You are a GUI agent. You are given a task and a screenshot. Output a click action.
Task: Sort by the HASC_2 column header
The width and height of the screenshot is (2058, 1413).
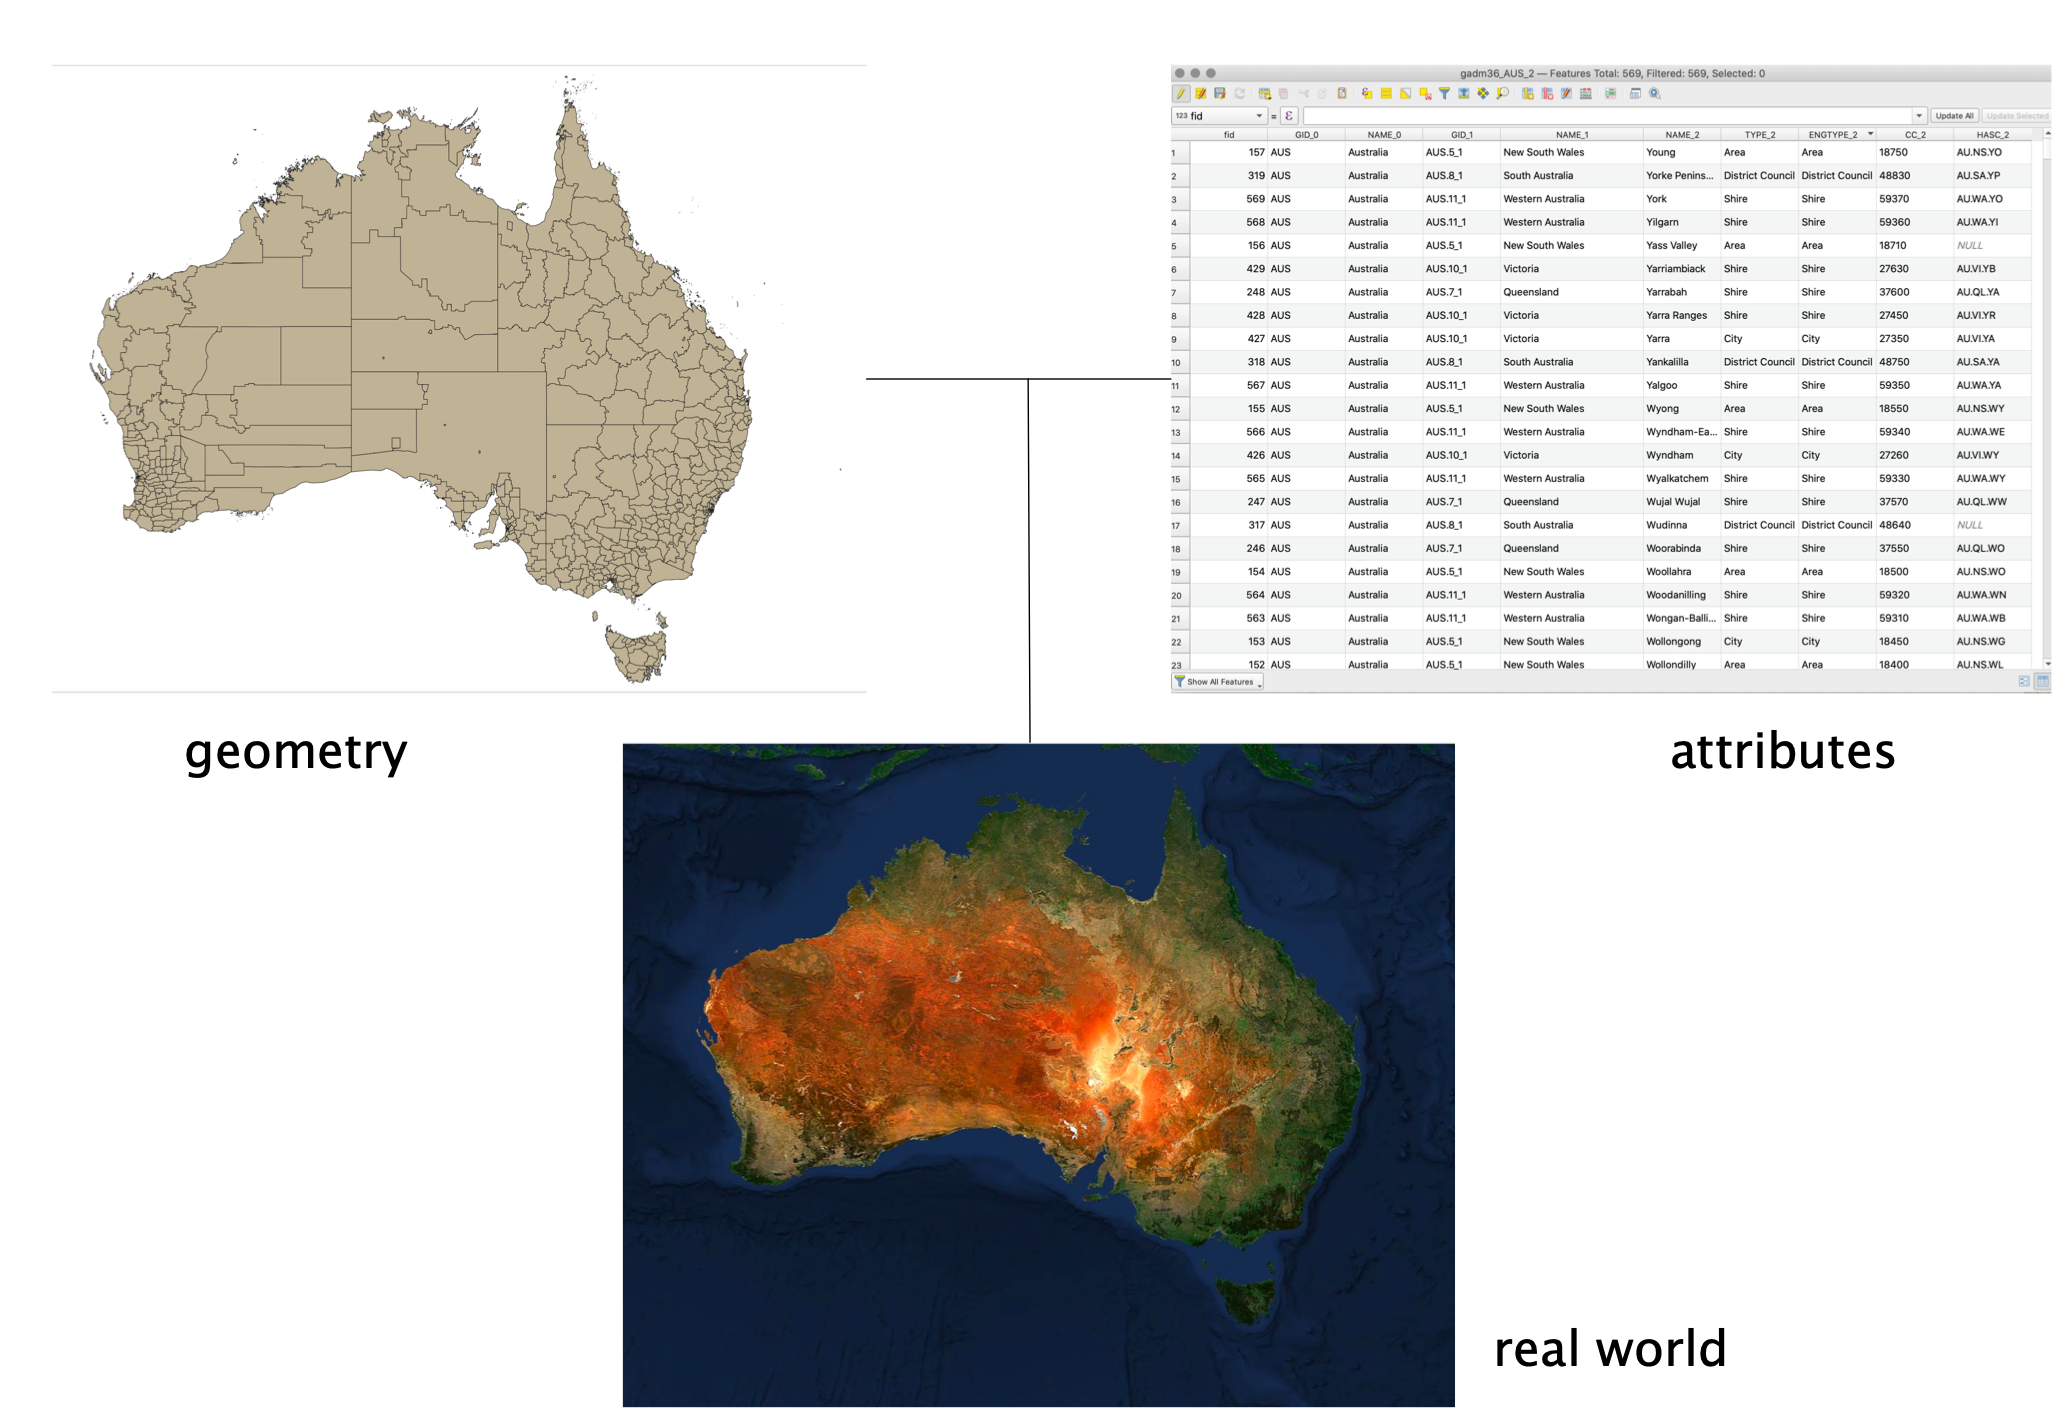1992,135
